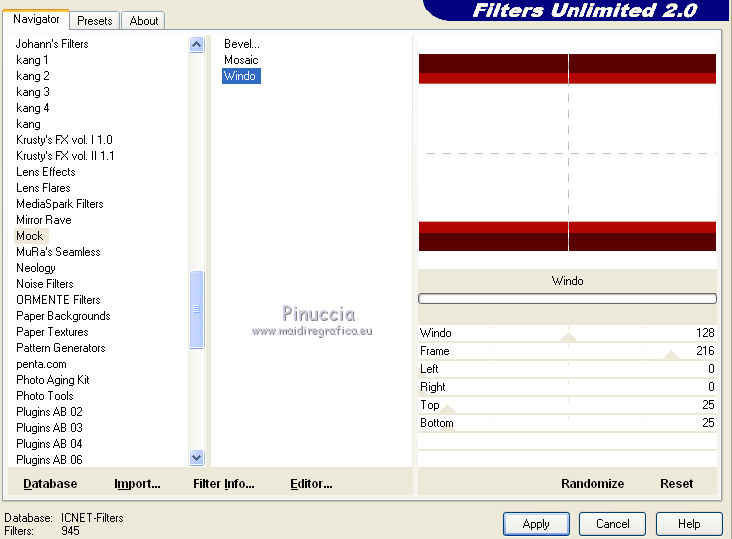The height and width of the screenshot is (539, 732).
Task: Select Krusty's FX vol. I 1.0
Action: click(64, 140)
